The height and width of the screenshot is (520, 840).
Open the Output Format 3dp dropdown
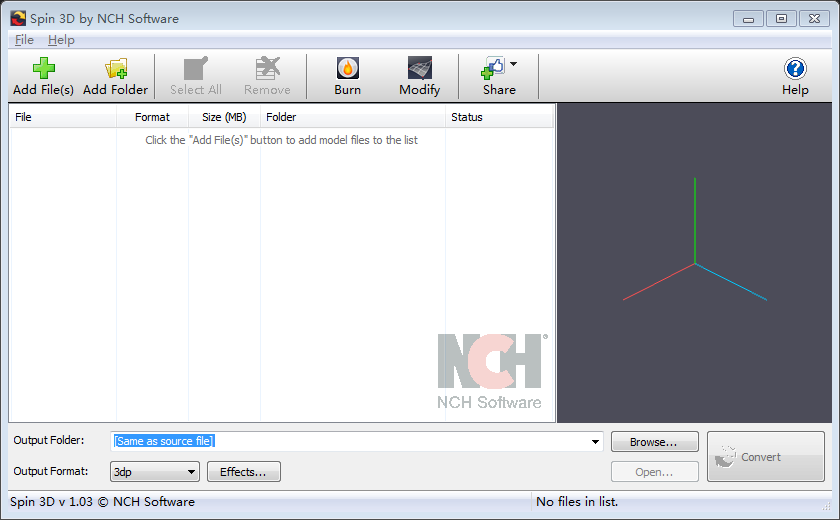pyautogui.click(x=155, y=472)
